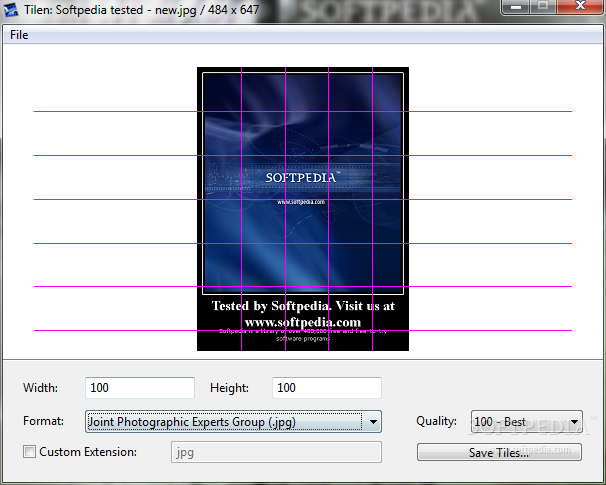Click the Height label

230,388
